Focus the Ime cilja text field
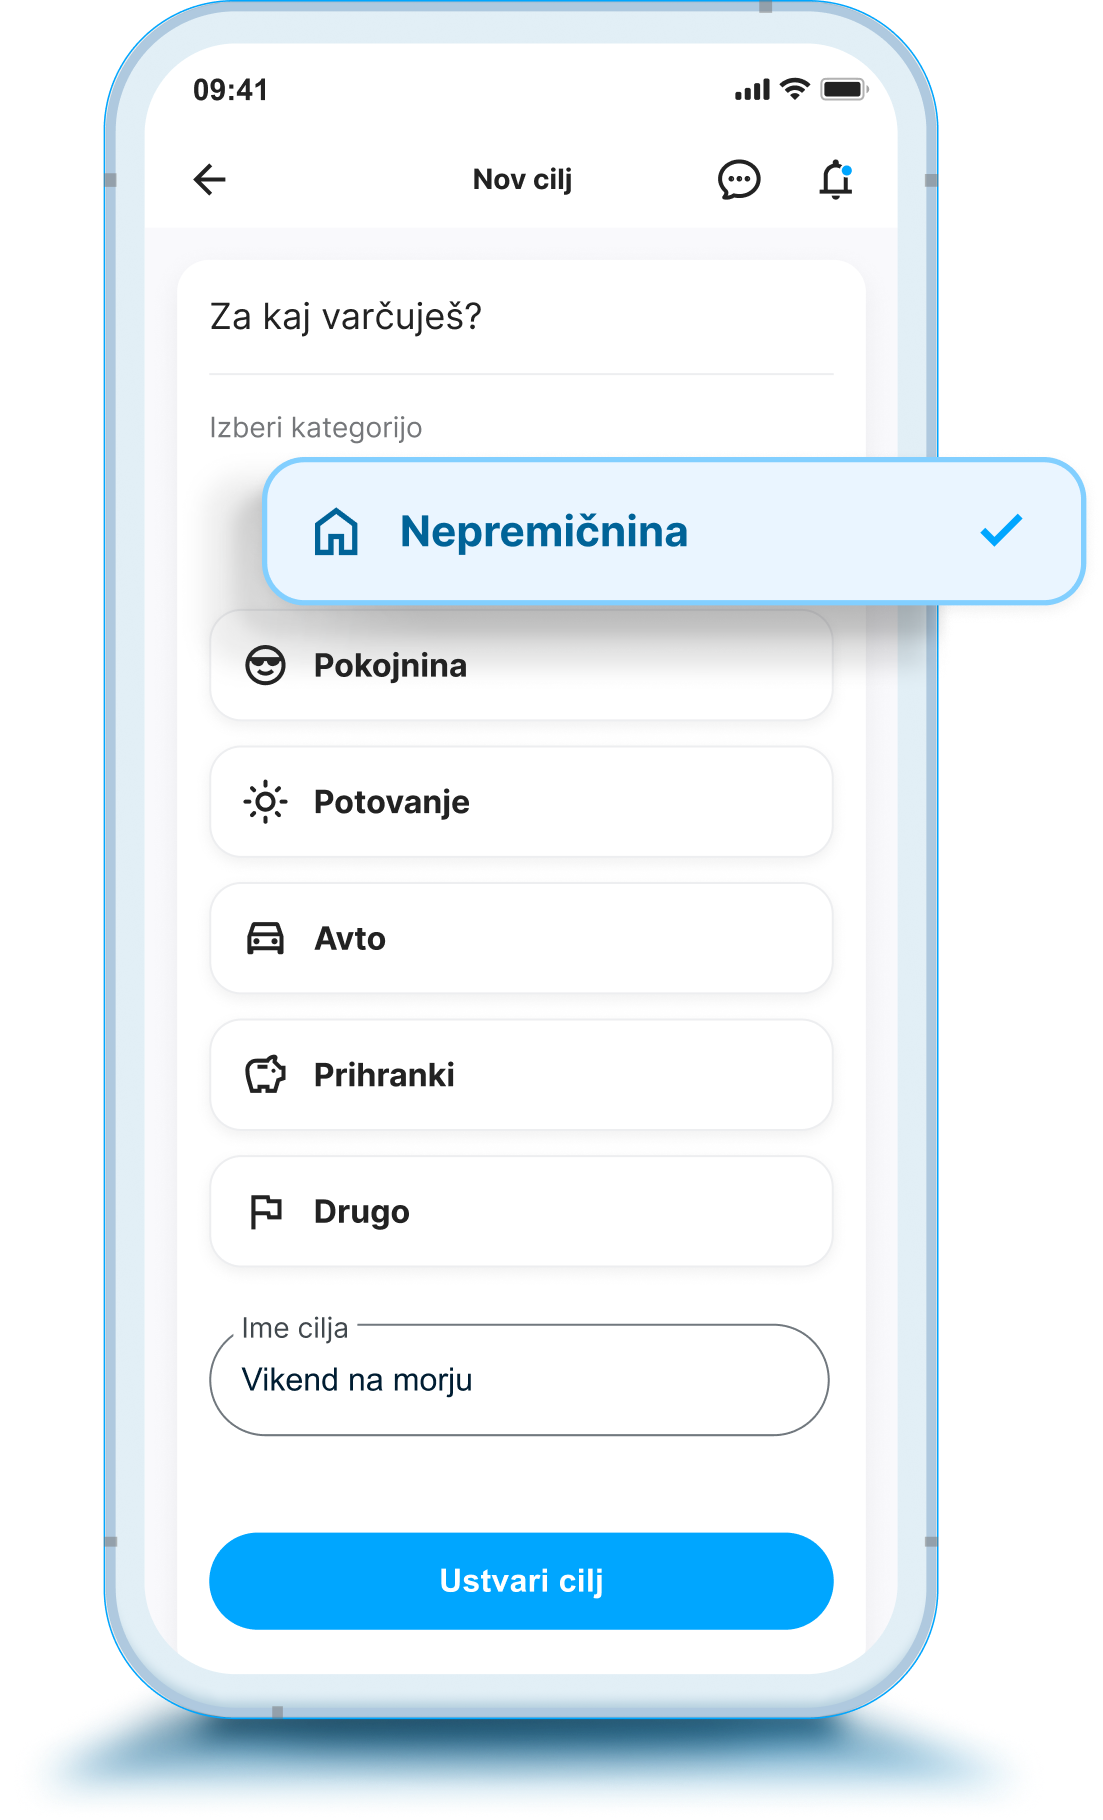Image resolution: width=1103 pixels, height=1820 pixels. (x=520, y=1380)
